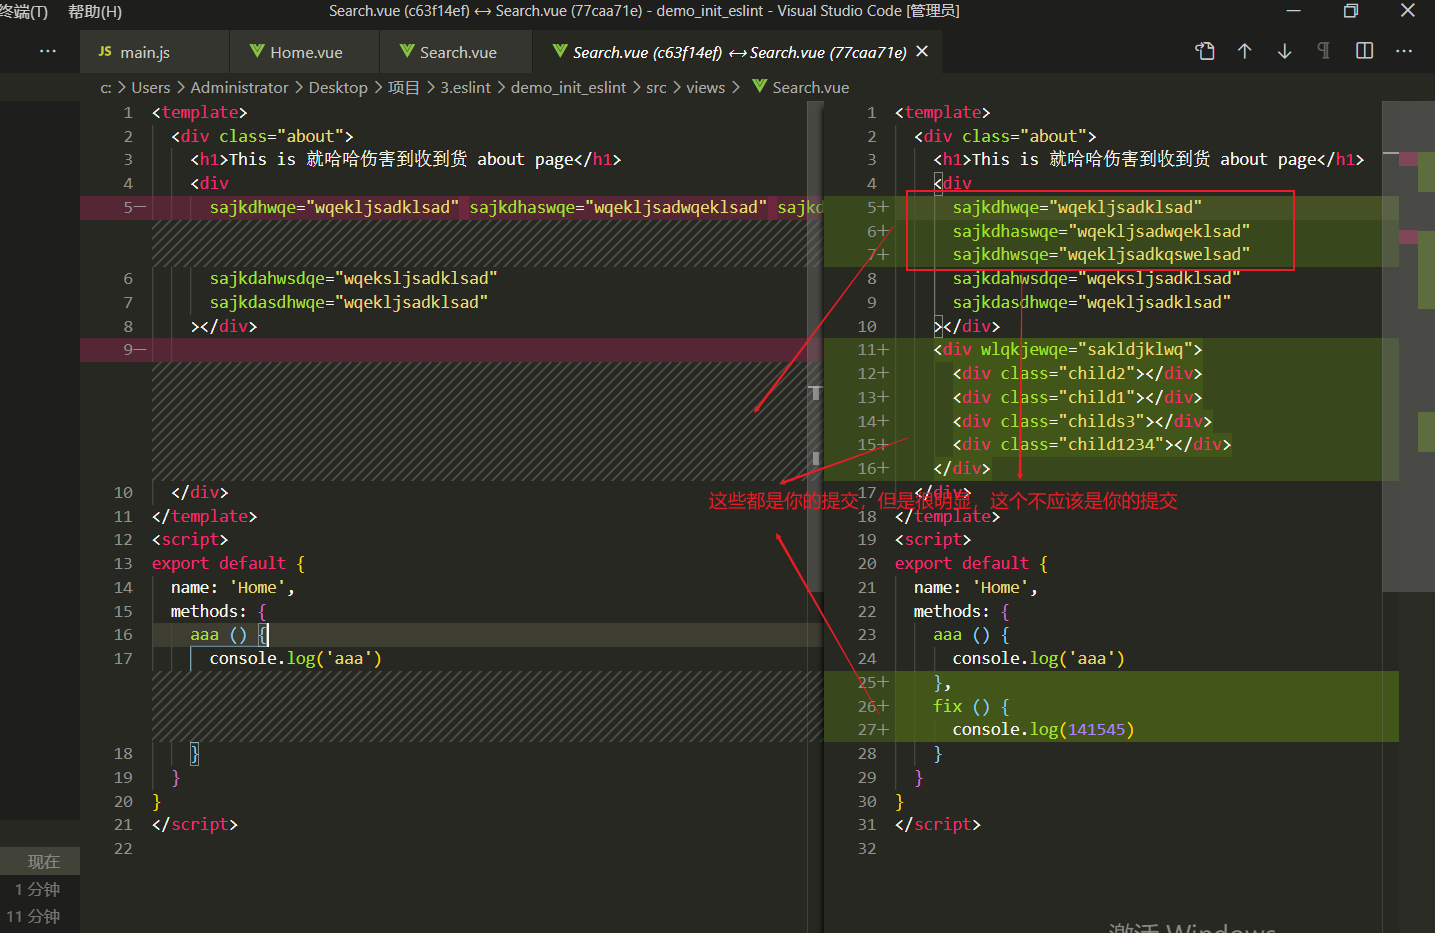Click '</template>' on left line 11
Image resolution: width=1435 pixels, height=933 pixels.
tap(205, 516)
